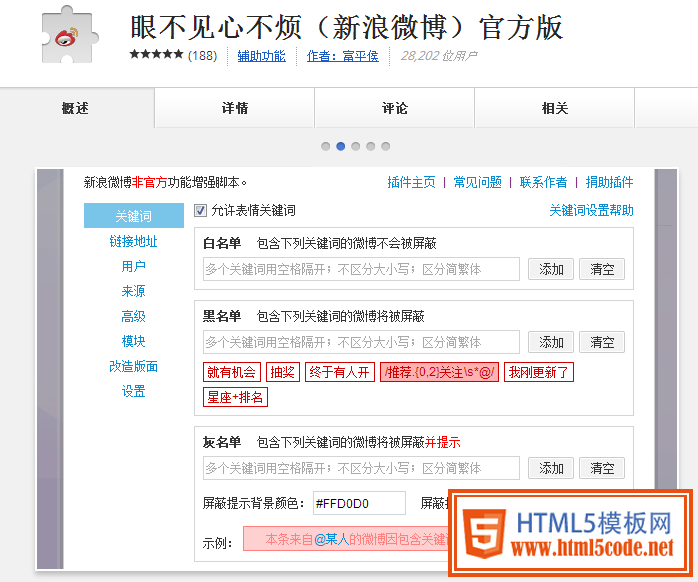Select the fifth screenshot carousel dot
The width and height of the screenshot is (698, 582).
point(386,146)
